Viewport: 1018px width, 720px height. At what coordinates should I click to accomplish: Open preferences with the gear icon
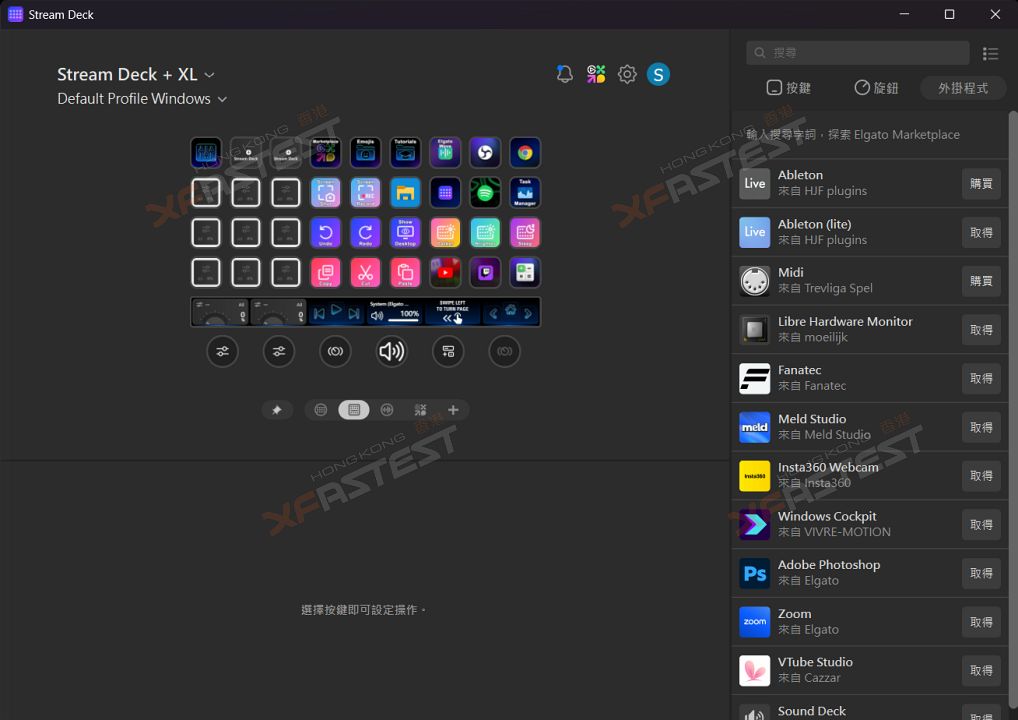tap(627, 74)
